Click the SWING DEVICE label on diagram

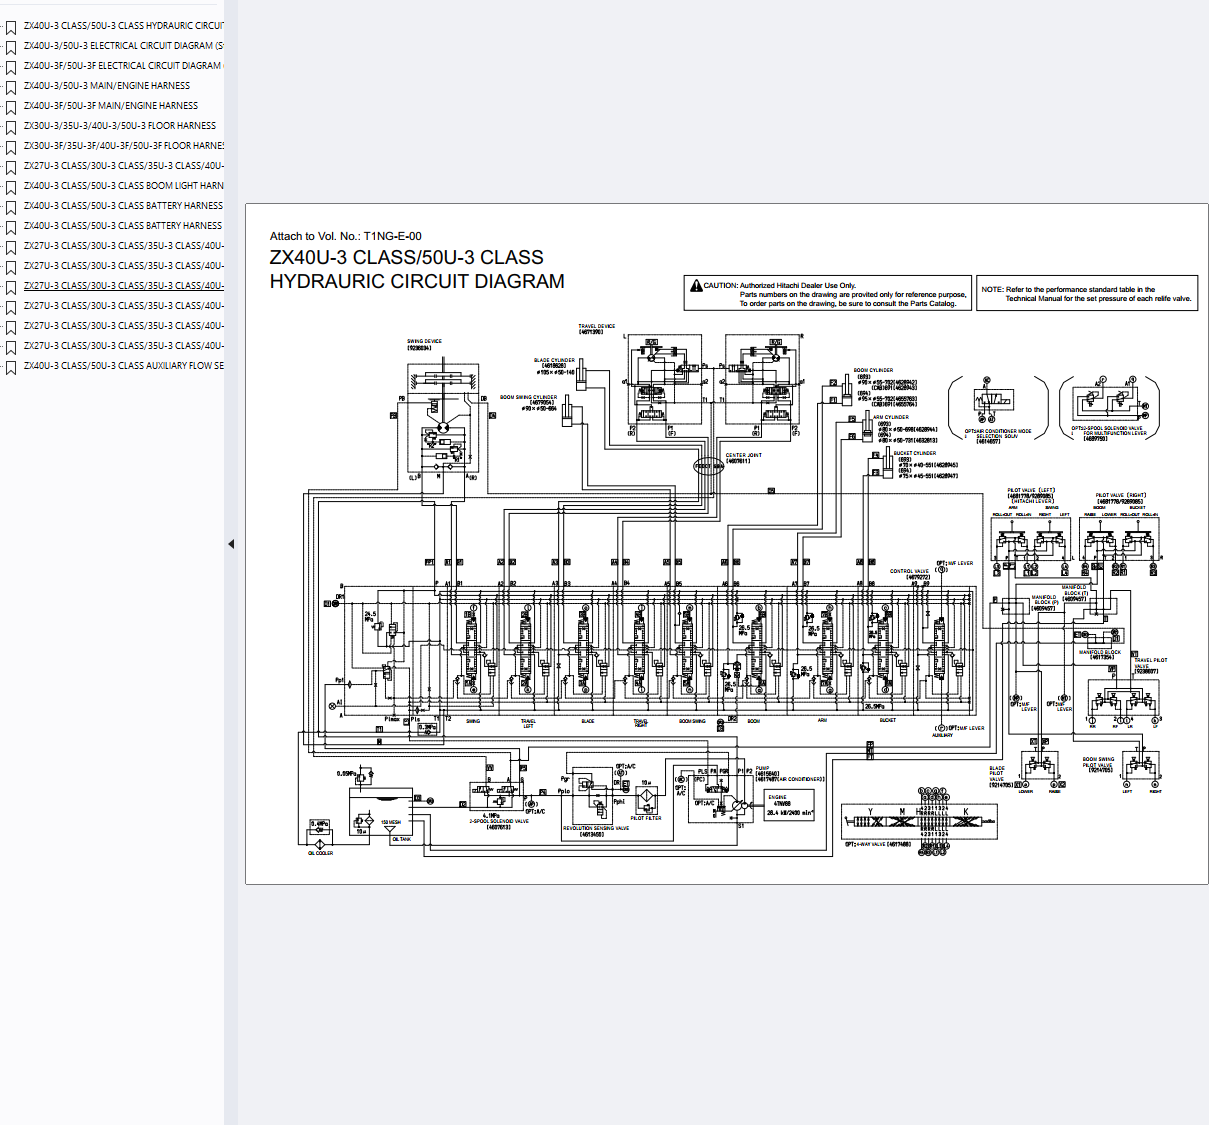(424, 342)
